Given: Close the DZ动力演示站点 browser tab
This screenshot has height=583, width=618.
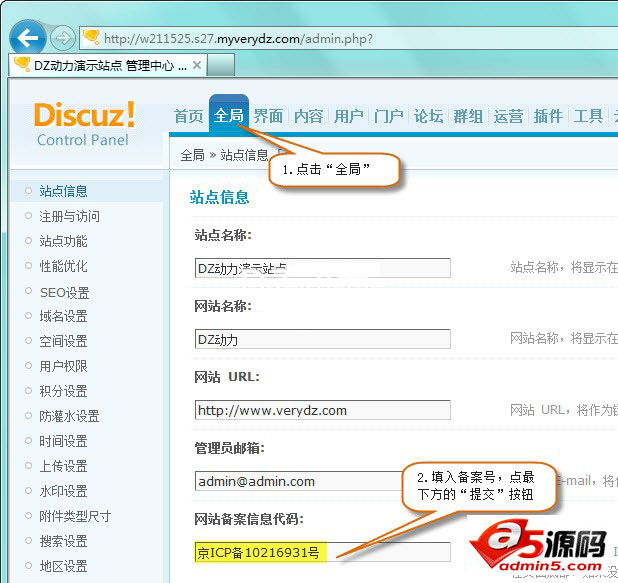Looking at the screenshot, I should click(197, 65).
